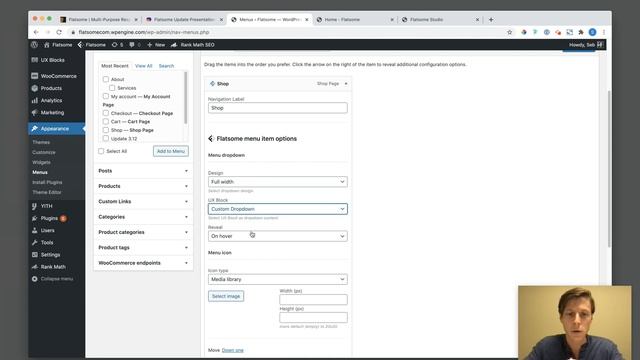This screenshot has width=640, height=360.
Task: Open a new browser tab
Action: pos(491,19)
